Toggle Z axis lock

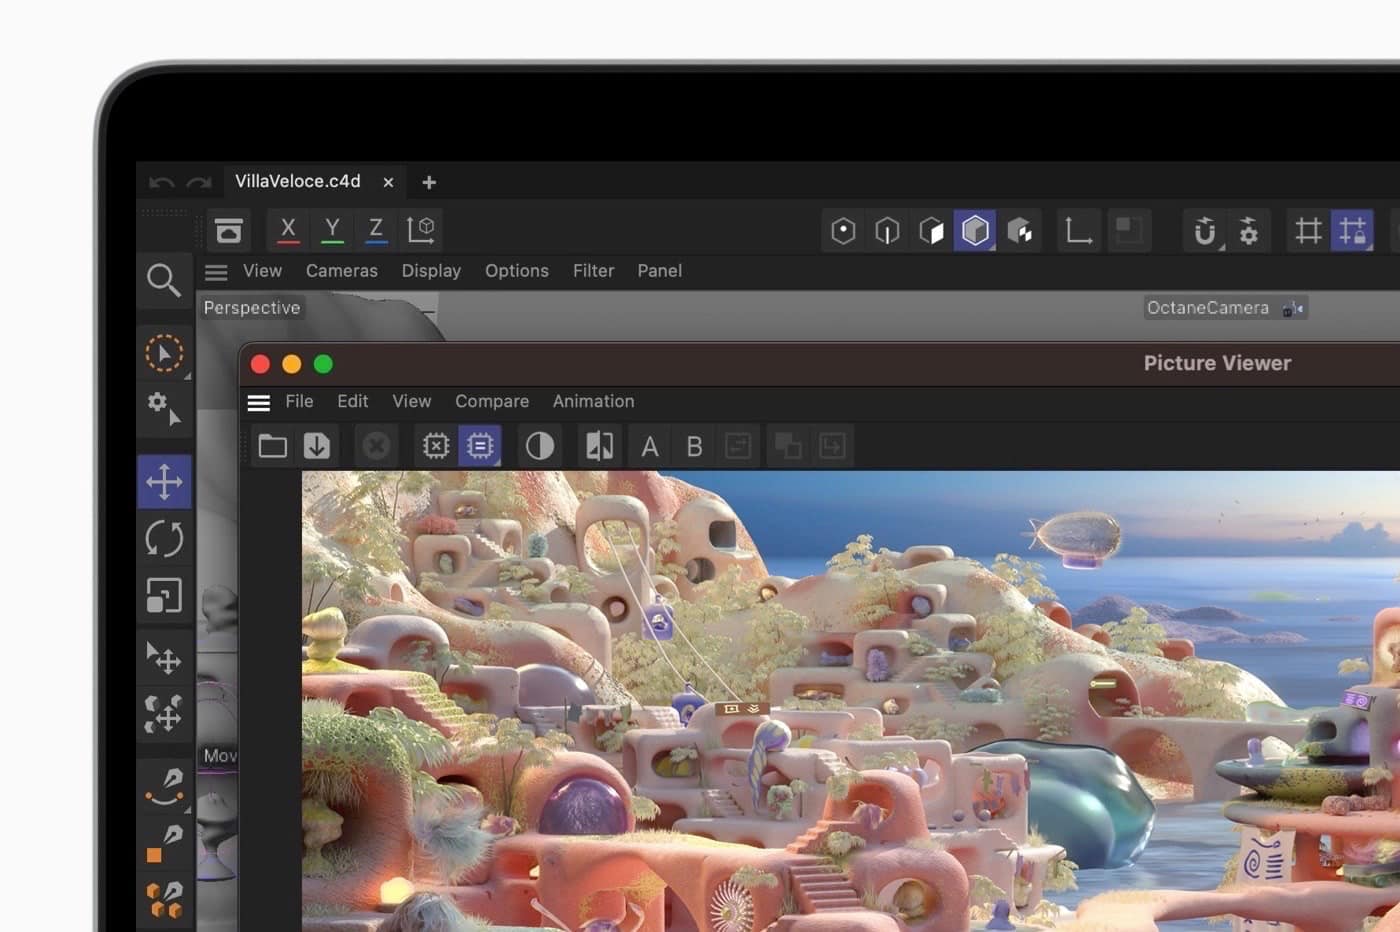click(x=376, y=230)
